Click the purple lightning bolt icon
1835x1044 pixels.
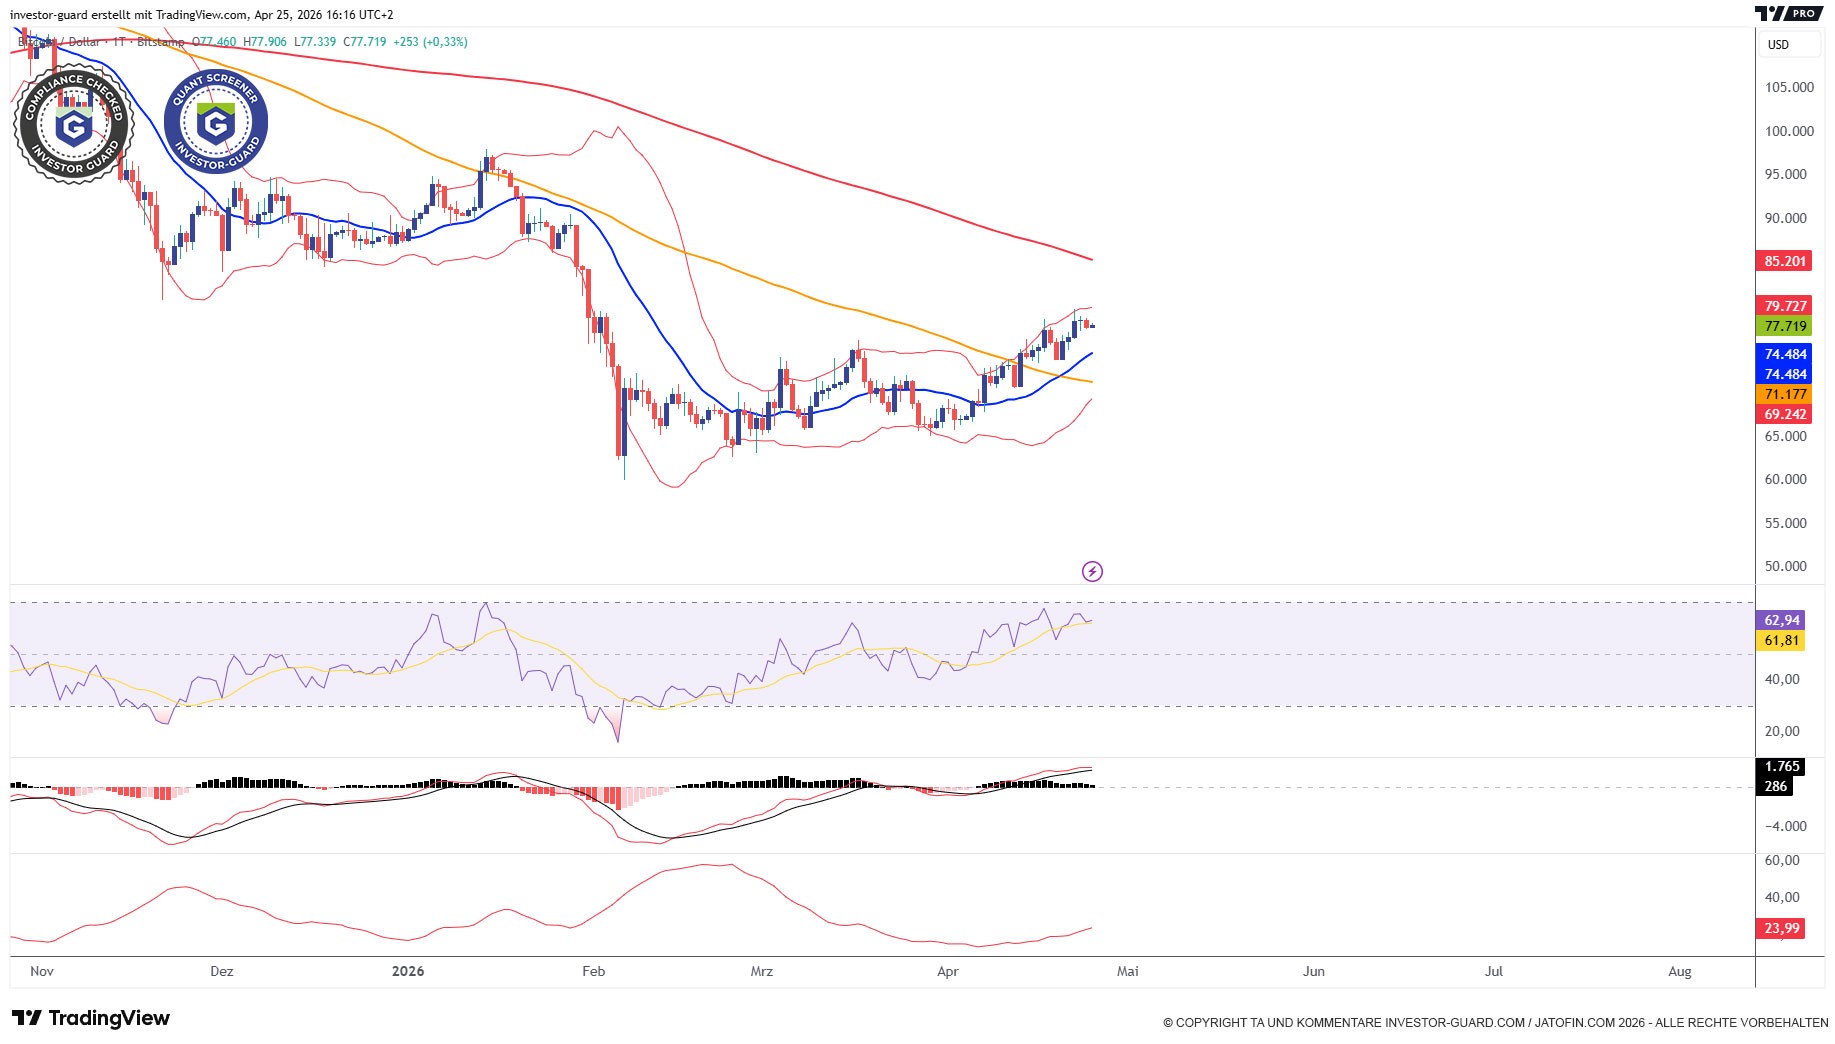coord(1092,572)
